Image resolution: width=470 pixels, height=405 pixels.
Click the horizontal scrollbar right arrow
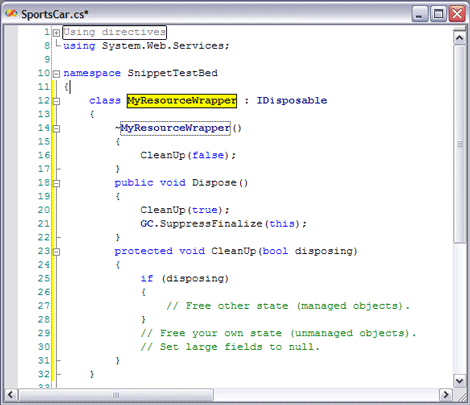tap(445, 395)
